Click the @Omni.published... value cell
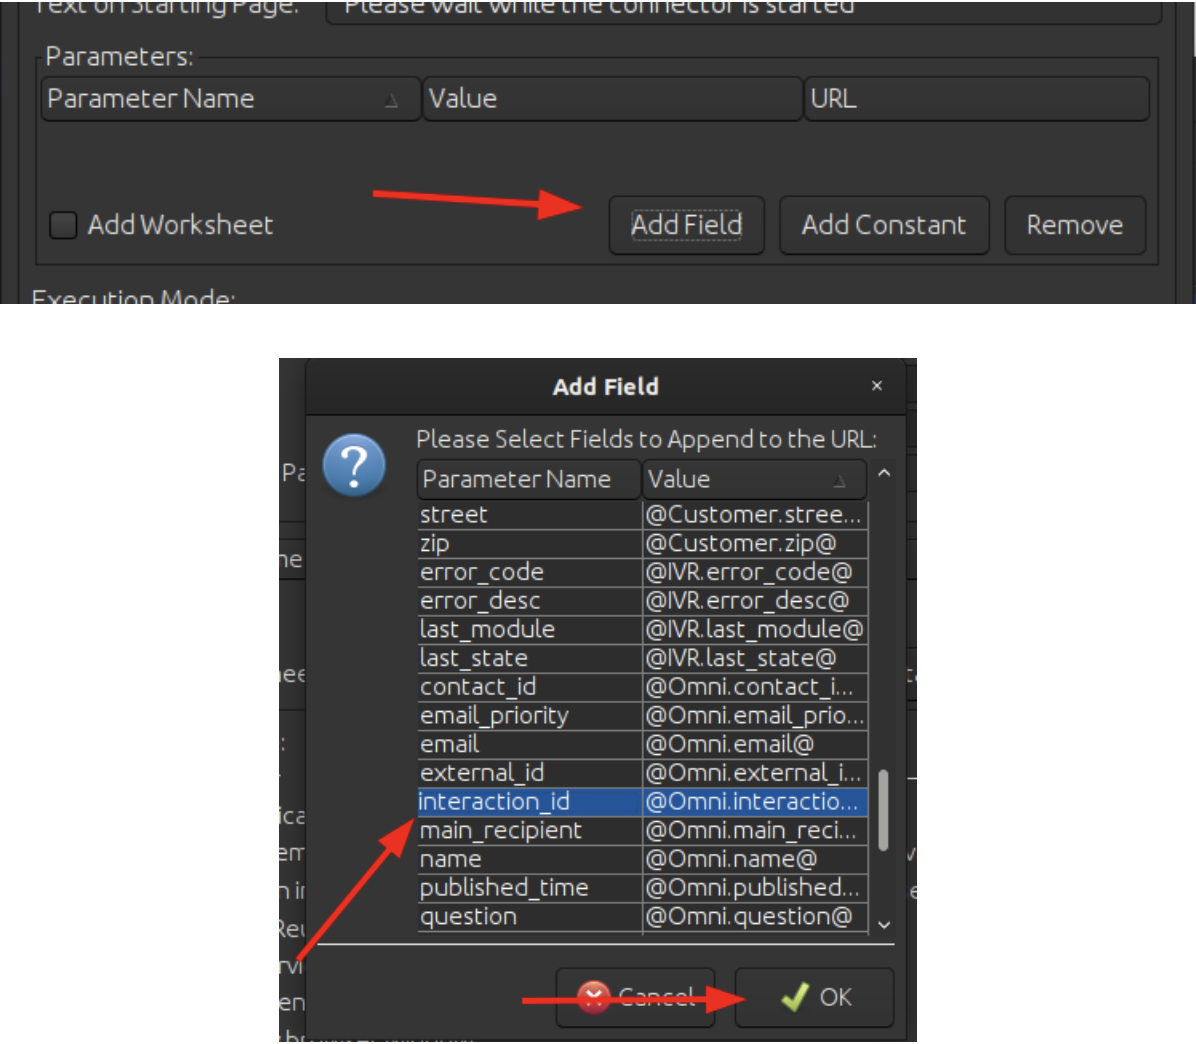1196x1044 pixels. tap(755, 888)
